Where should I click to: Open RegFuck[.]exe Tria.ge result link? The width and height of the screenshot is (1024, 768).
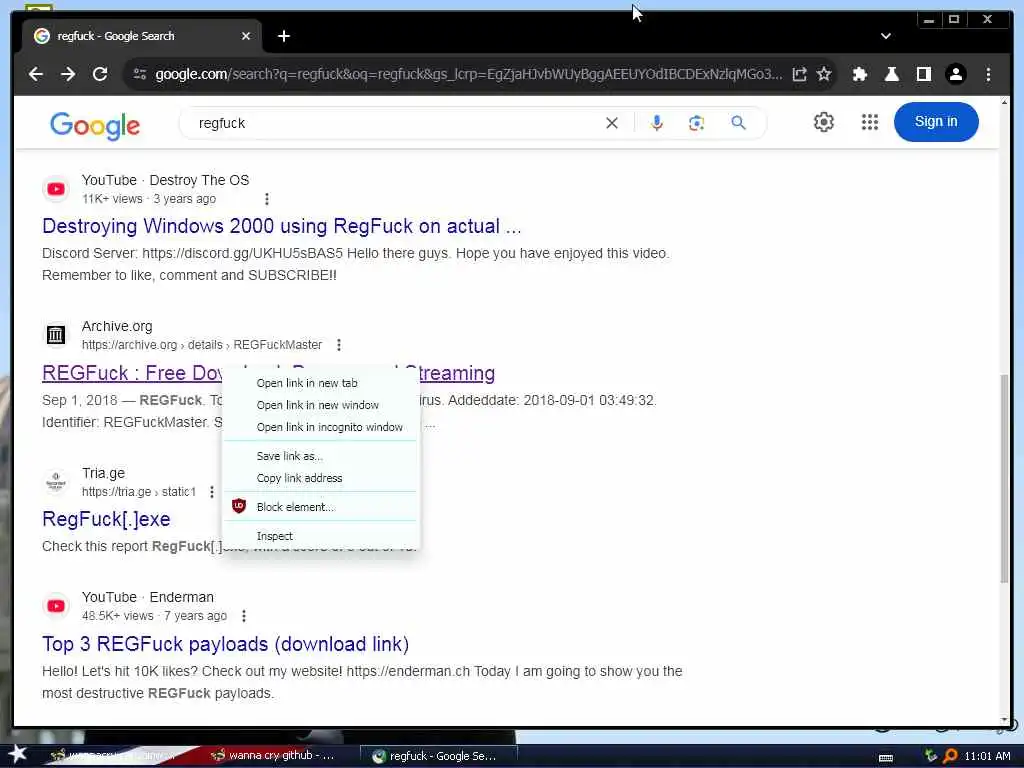106,519
